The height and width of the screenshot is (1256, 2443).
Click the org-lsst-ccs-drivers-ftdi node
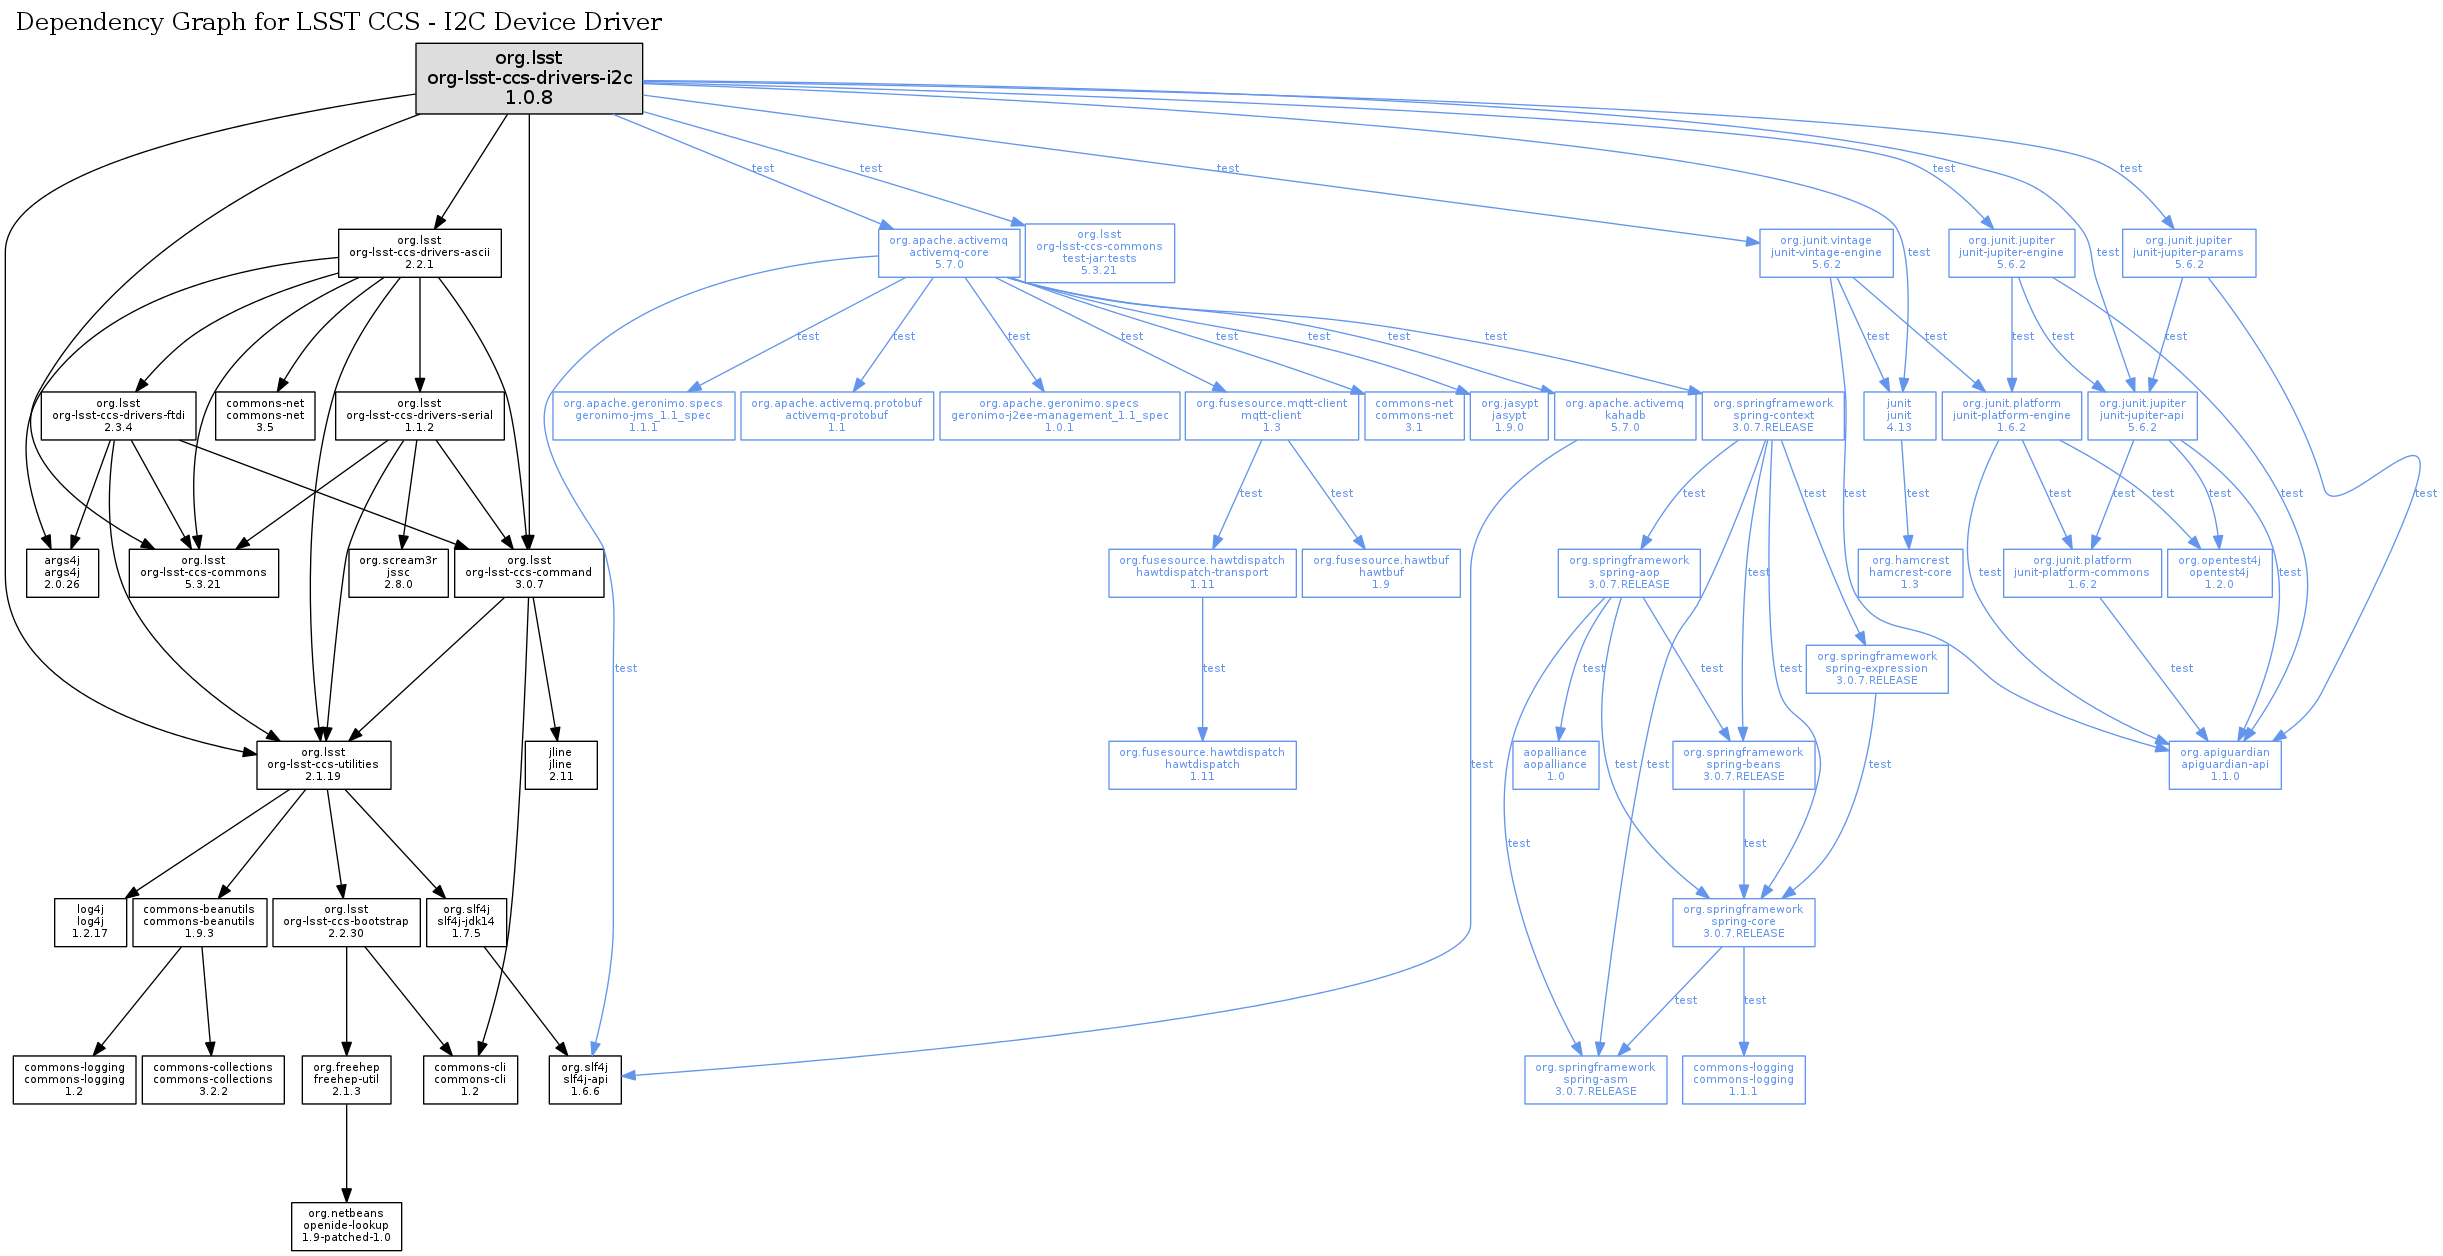(118, 416)
